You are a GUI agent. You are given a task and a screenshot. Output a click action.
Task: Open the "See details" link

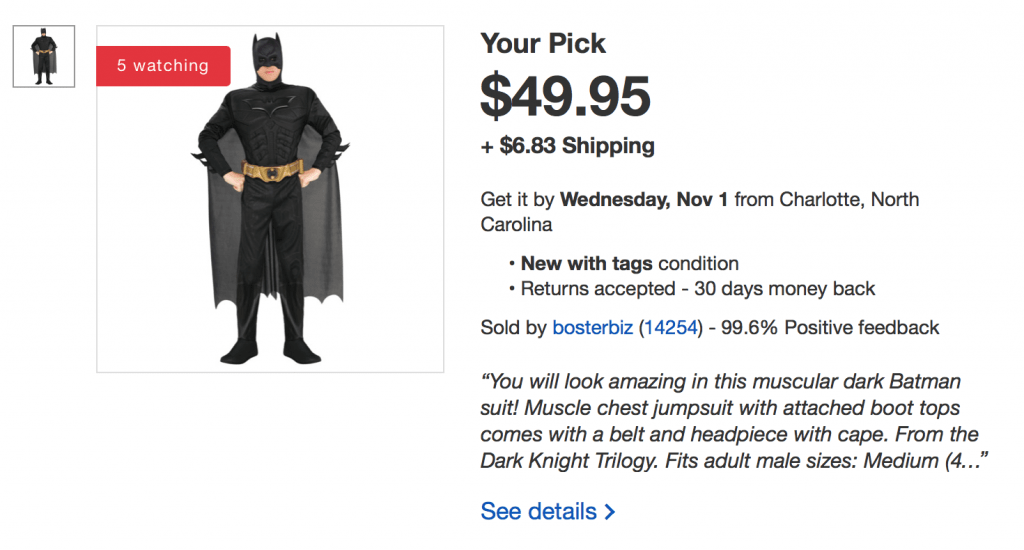(538, 511)
